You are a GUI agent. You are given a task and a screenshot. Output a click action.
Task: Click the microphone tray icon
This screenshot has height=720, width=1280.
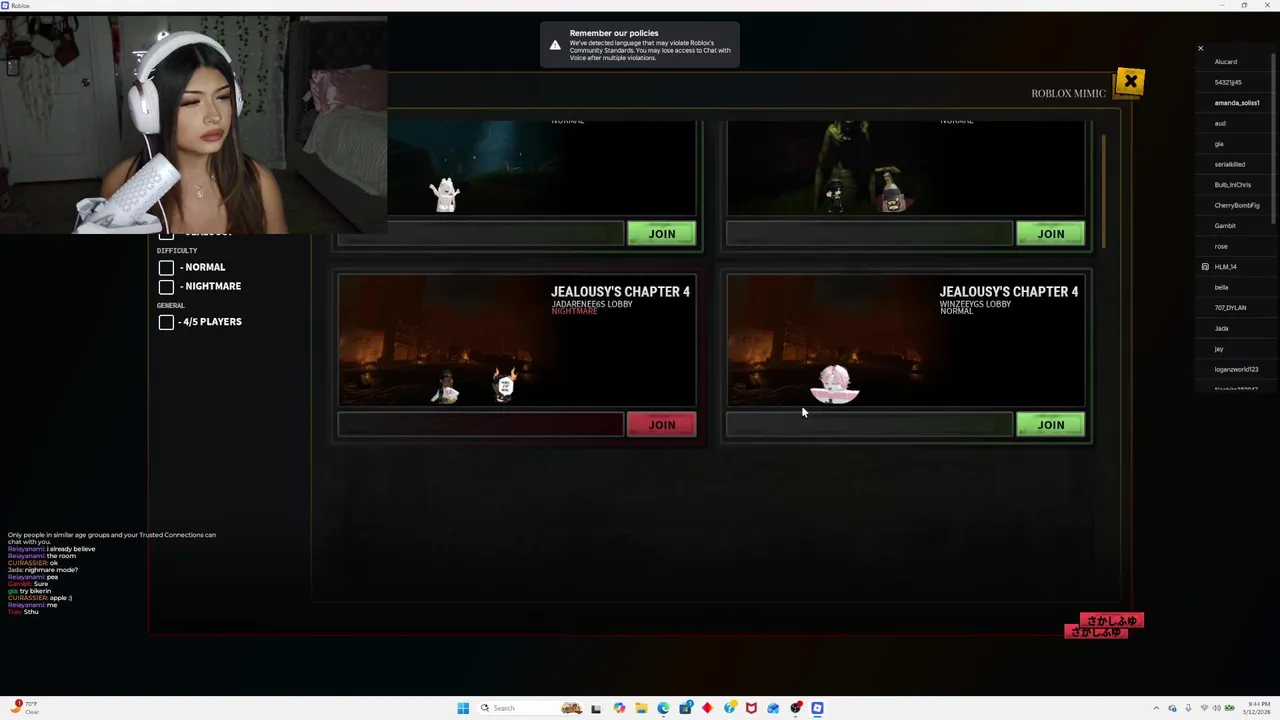[1188, 708]
